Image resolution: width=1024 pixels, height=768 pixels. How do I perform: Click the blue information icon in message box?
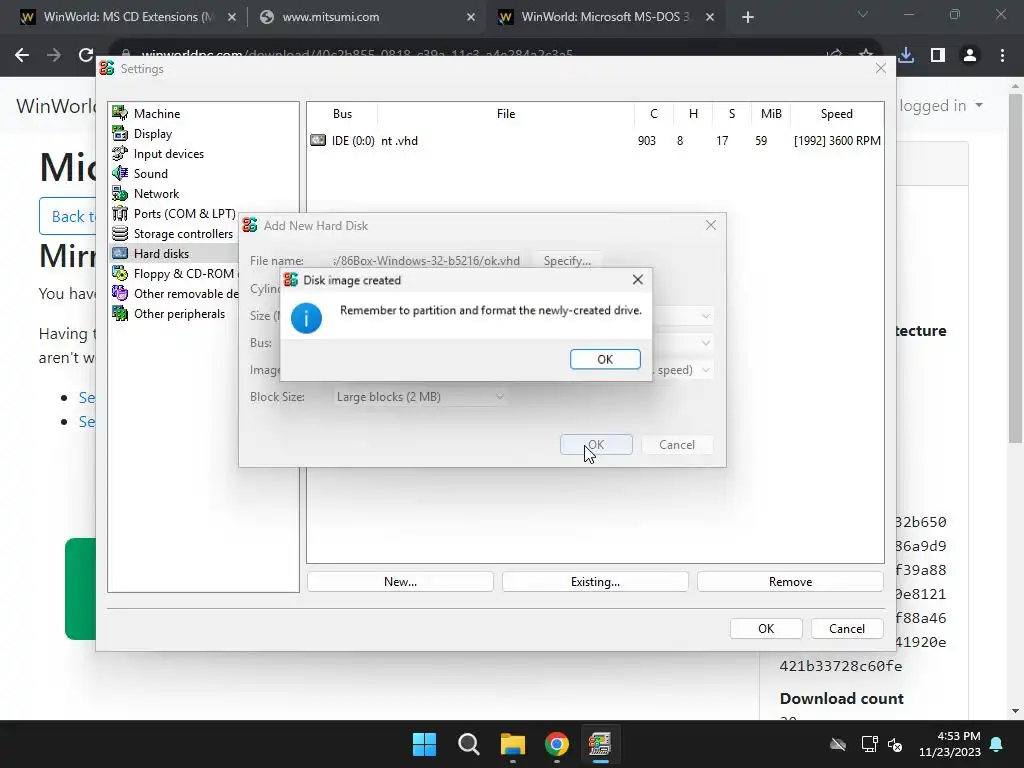(x=306, y=318)
